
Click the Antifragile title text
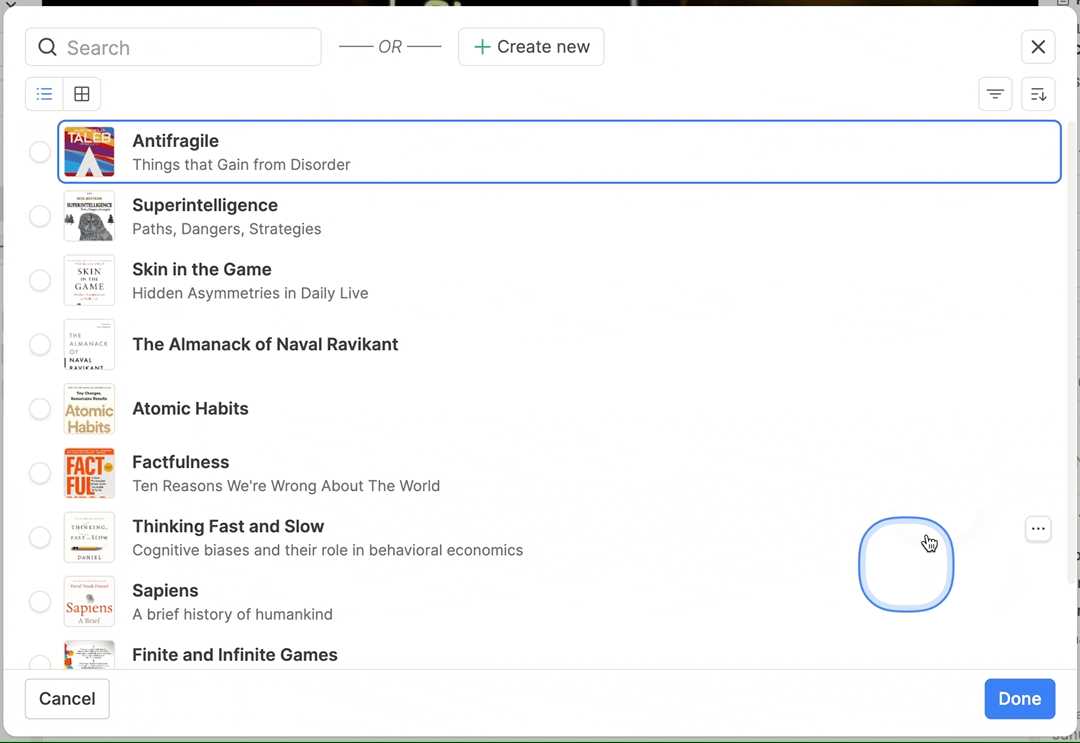pos(176,140)
